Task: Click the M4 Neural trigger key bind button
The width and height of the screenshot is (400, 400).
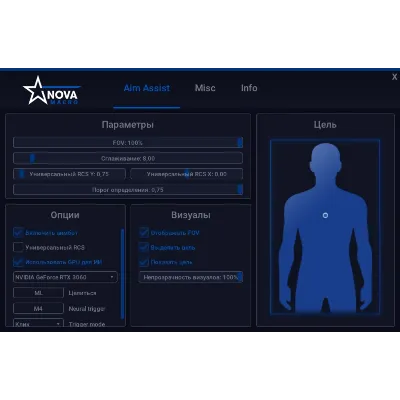Action: [x=38, y=309]
